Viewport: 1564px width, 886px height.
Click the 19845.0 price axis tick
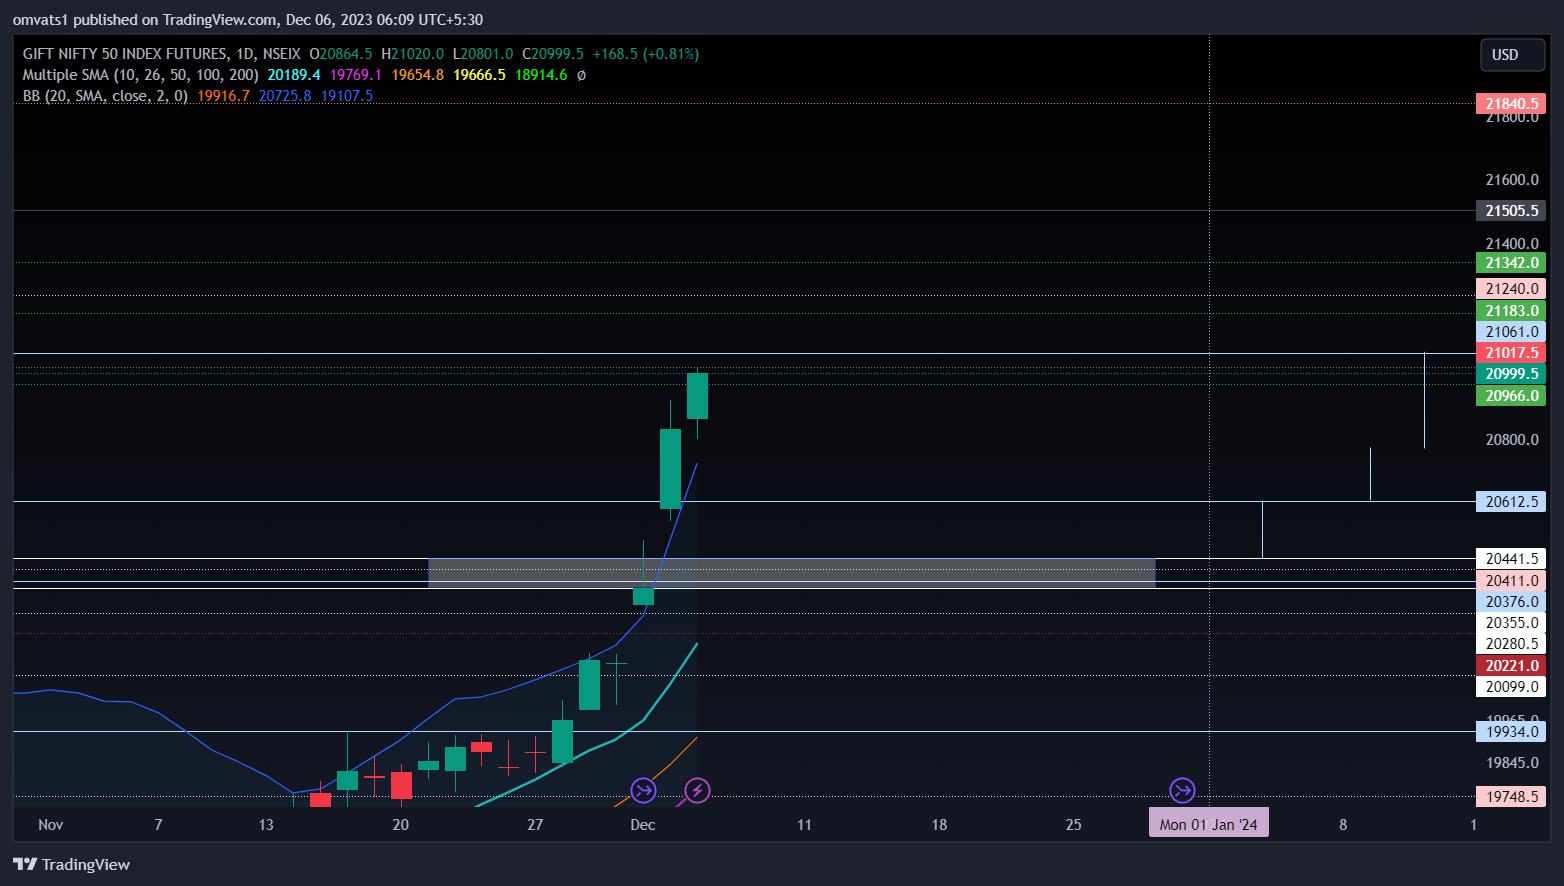tap(1512, 763)
